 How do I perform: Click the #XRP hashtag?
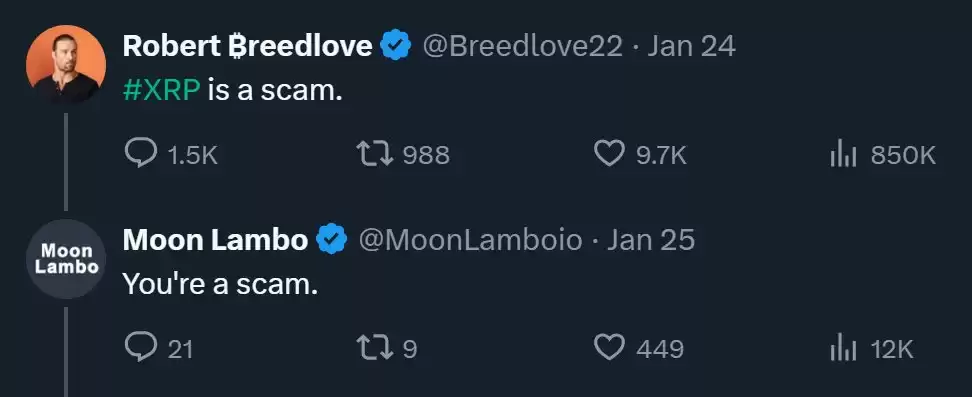[162, 91]
